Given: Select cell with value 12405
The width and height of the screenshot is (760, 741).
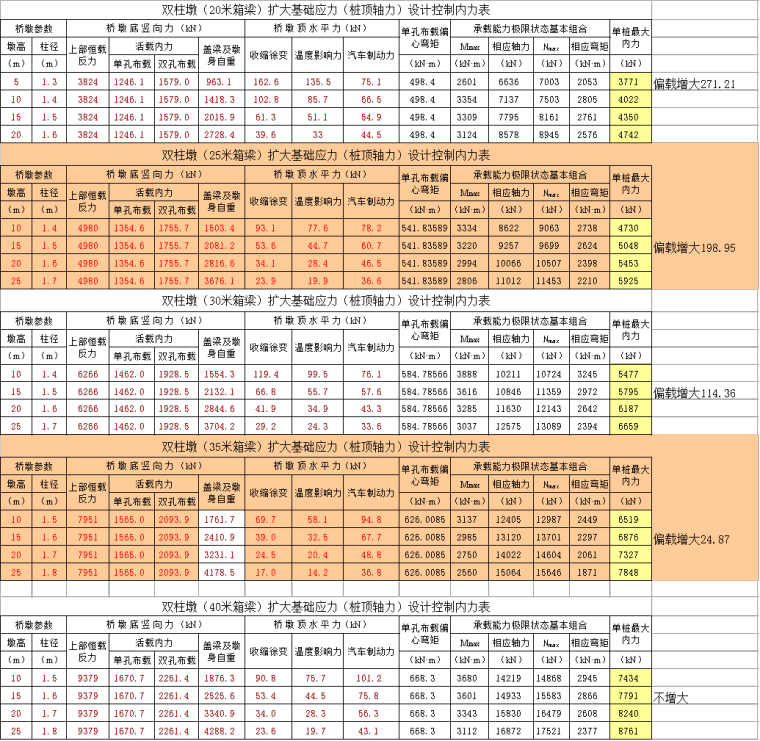Looking at the screenshot, I should tap(507, 520).
